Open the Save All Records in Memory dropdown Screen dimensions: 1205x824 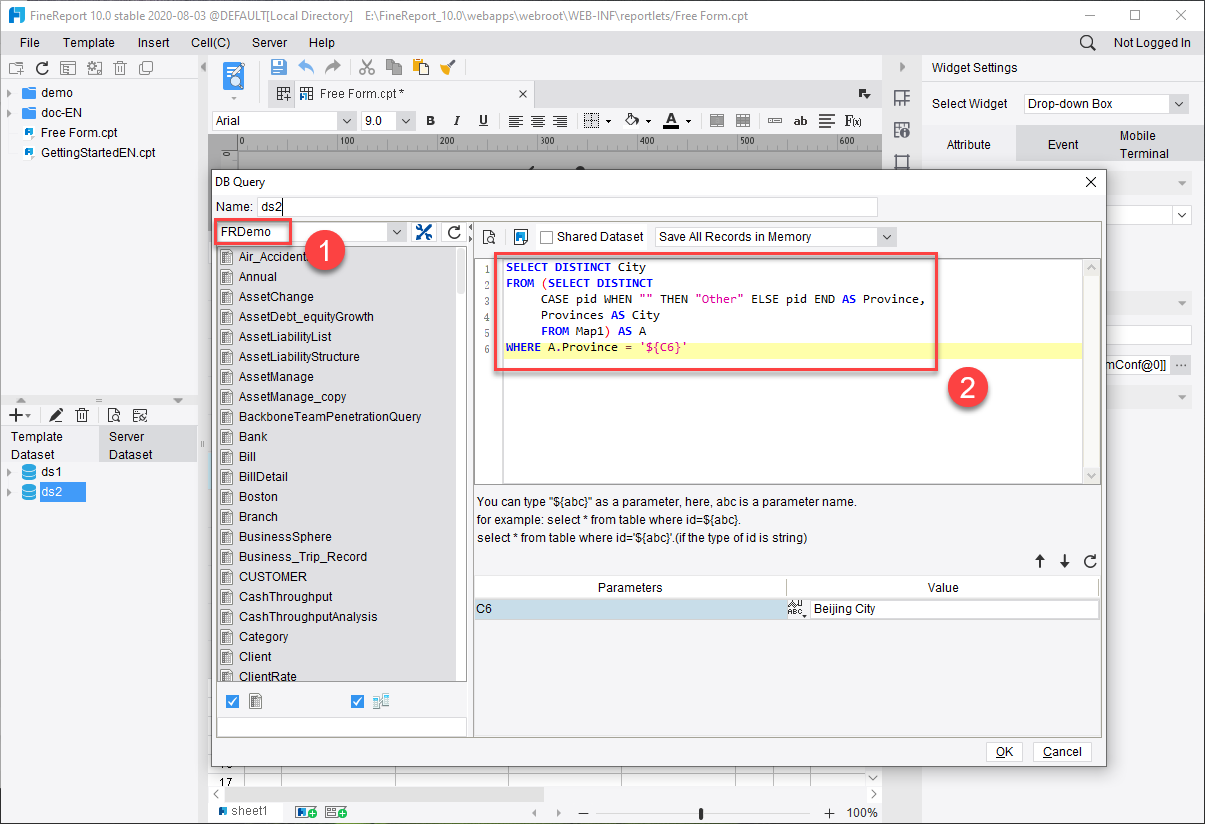(886, 237)
